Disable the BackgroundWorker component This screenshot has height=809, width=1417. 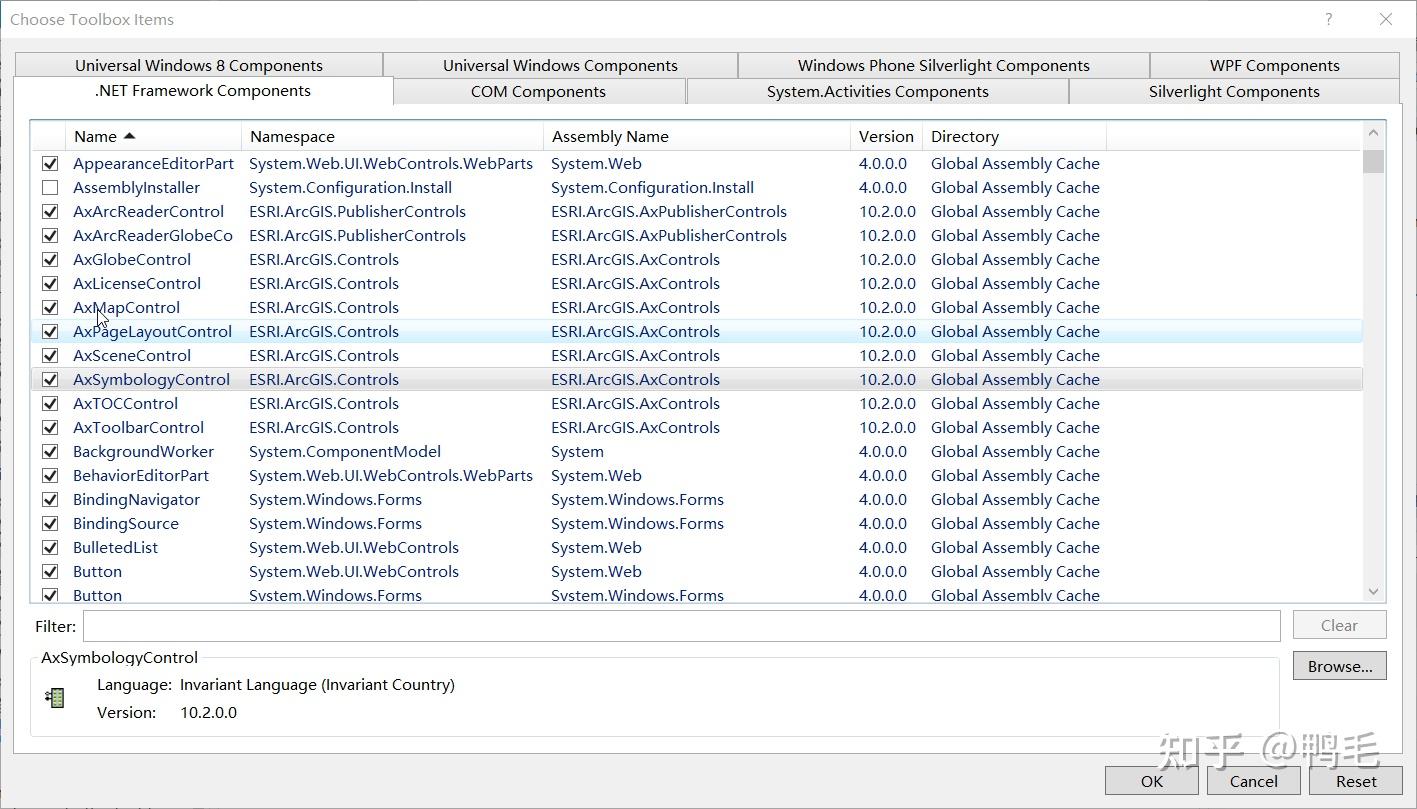point(49,451)
